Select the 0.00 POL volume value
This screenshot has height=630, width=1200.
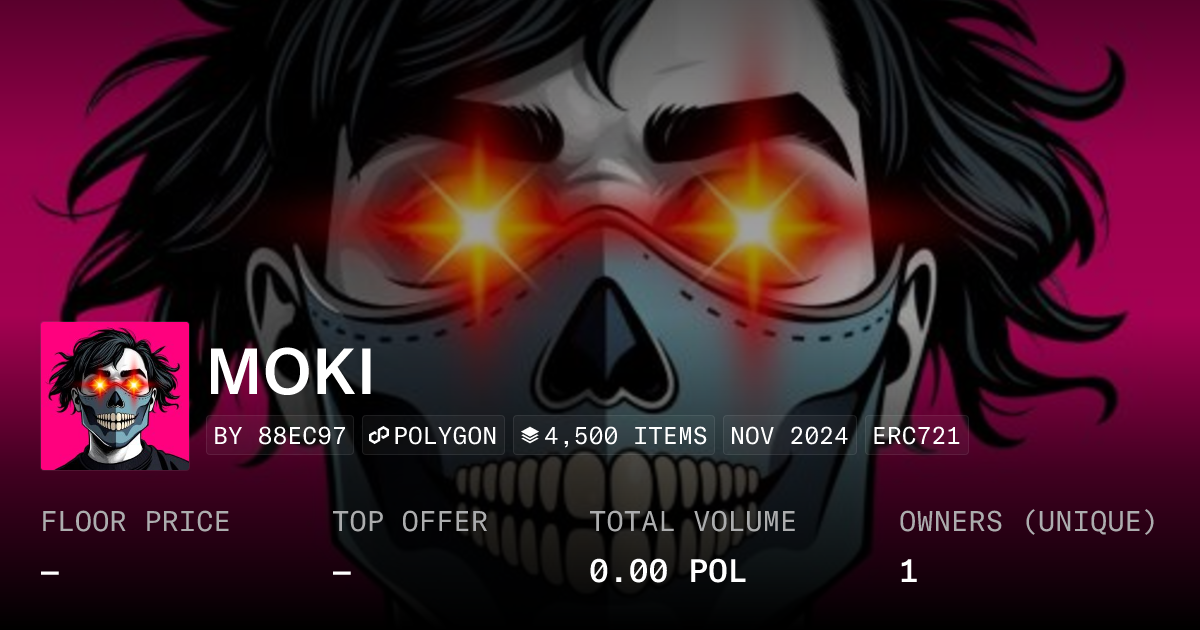[x=668, y=572]
